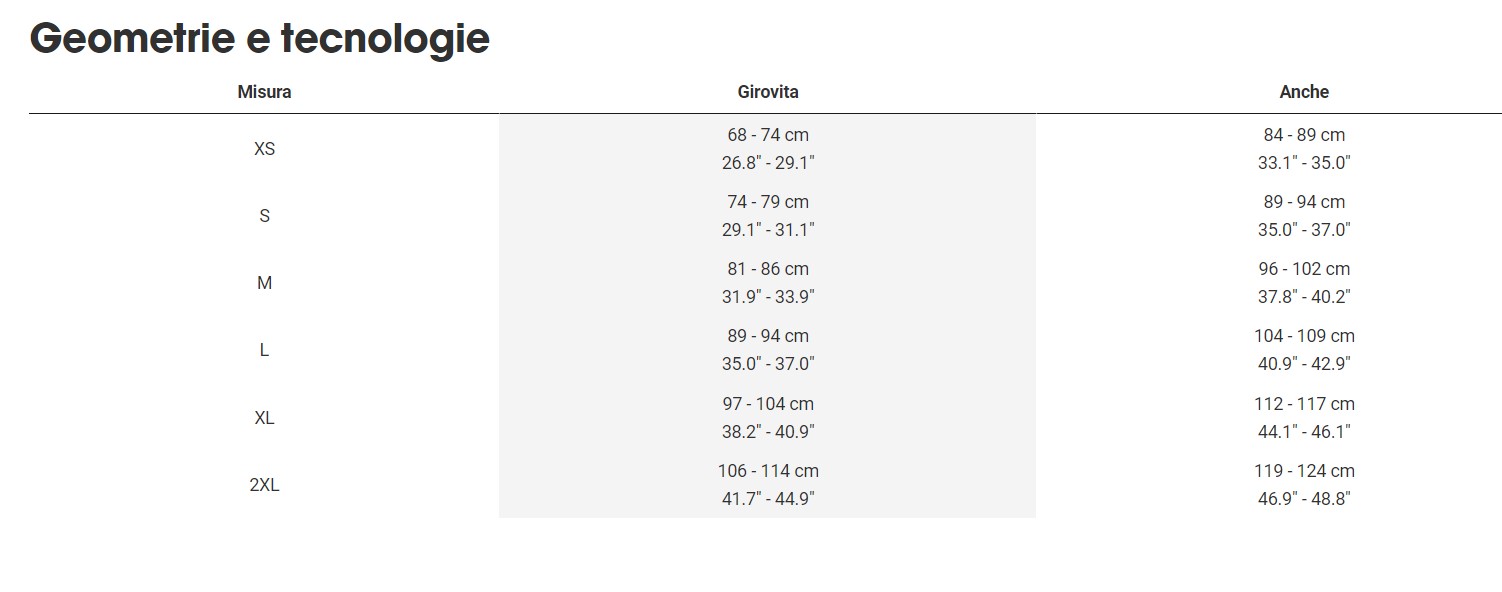This screenshot has height=592, width=1502.
Task: Click the 104 - 109 cm hips value
Action: 1304,336
